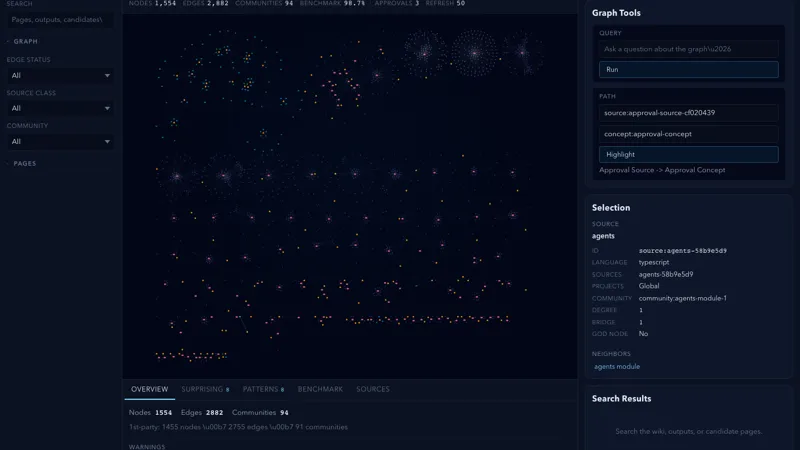Image resolution: width=800 pixels, height=450 pixels.
Task: Click the selected node name agents
Action: 603,236
